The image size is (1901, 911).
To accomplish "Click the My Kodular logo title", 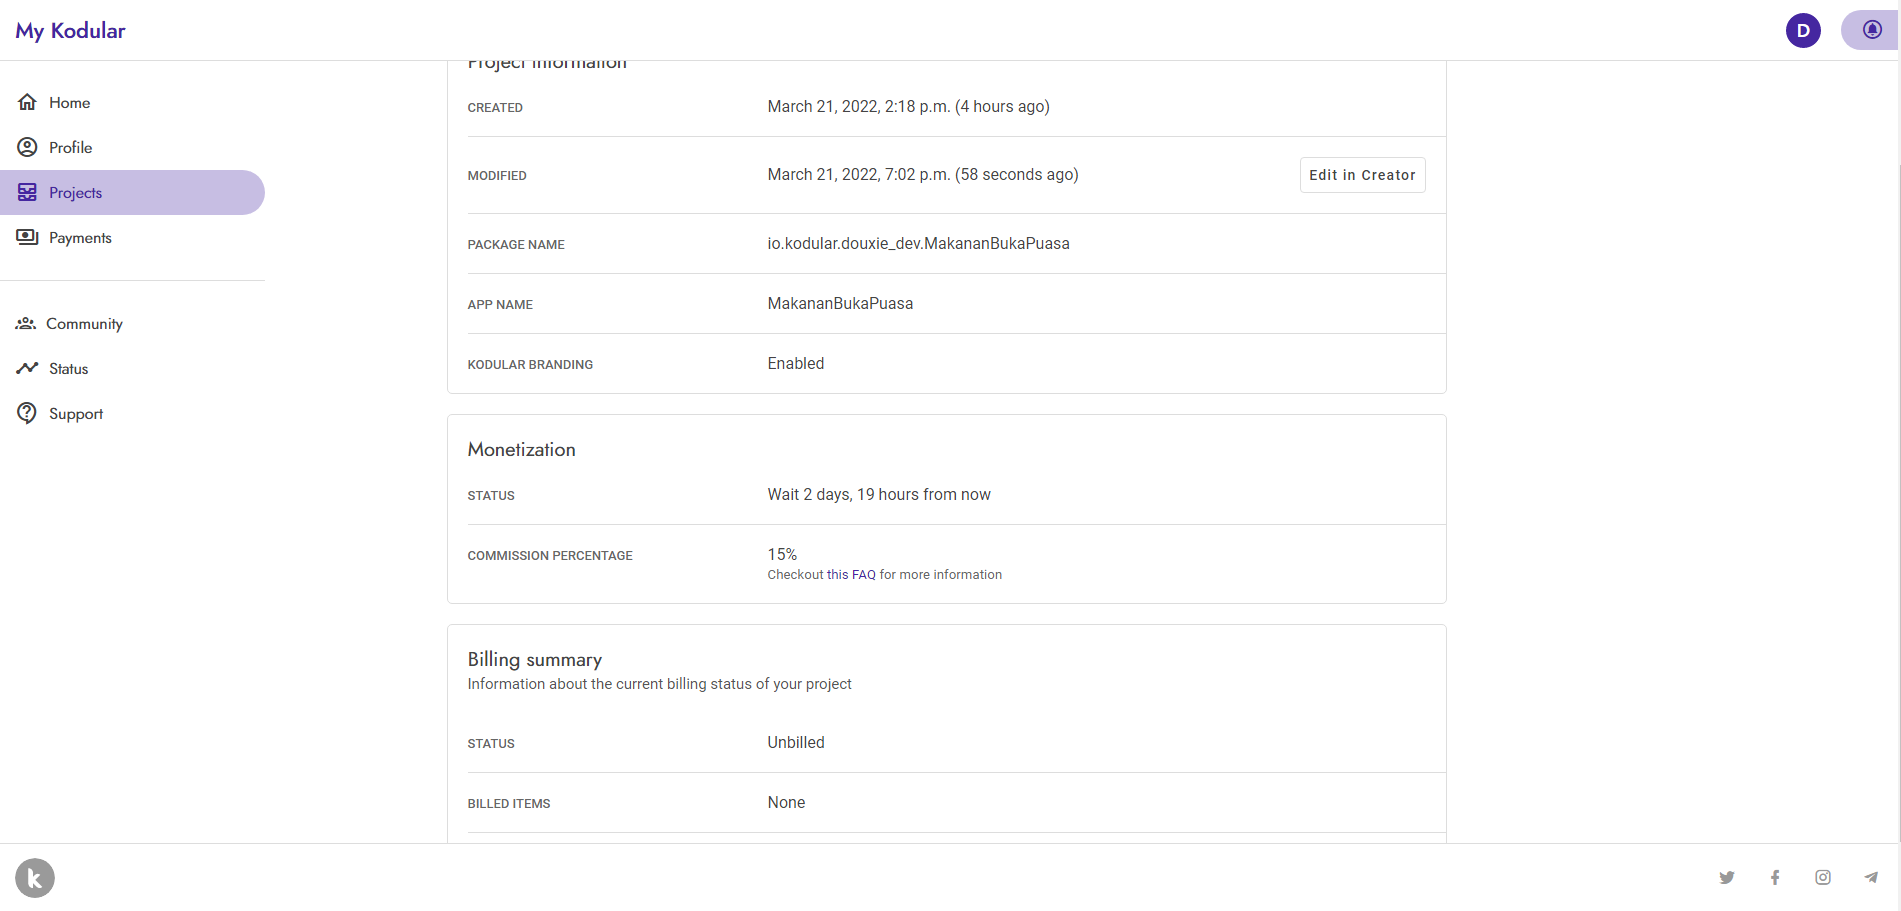I will click(x=70, y=30).
